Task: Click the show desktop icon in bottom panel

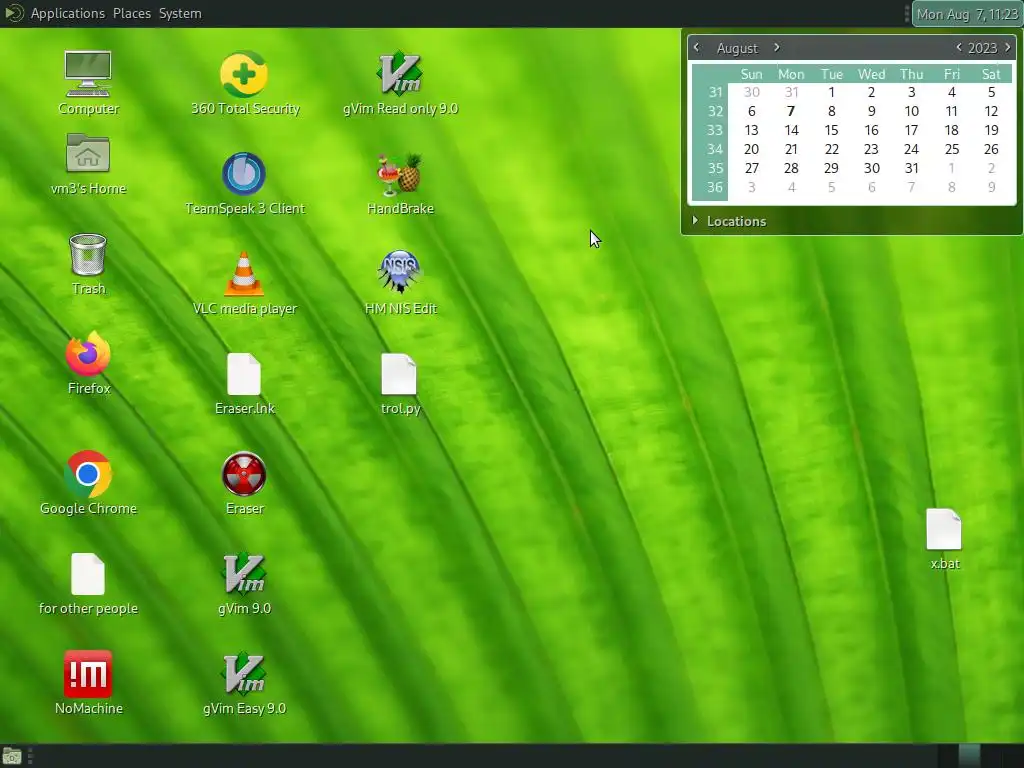Action: [x=12, y=756]
